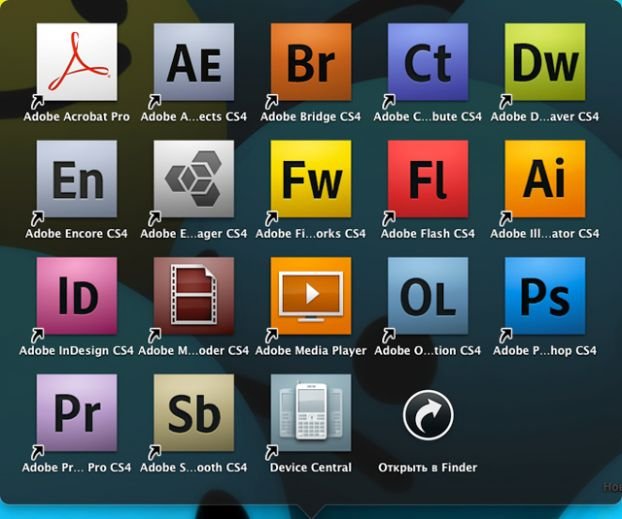Start Adobe Soundbooth CS4
The width and height of the screenshot is (622, 519).
[194, 413]
